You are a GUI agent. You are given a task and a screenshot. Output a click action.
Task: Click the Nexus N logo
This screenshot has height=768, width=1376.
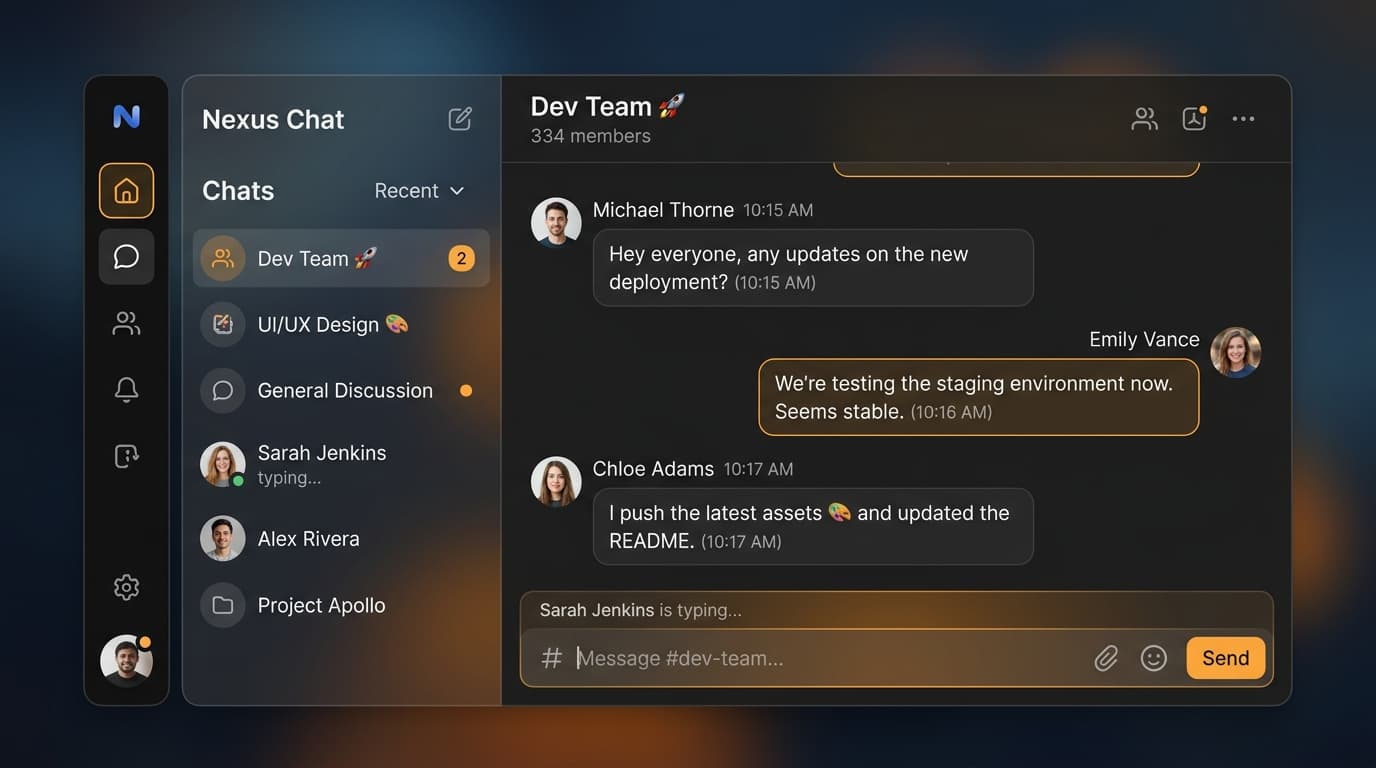(x=126, y=117)
